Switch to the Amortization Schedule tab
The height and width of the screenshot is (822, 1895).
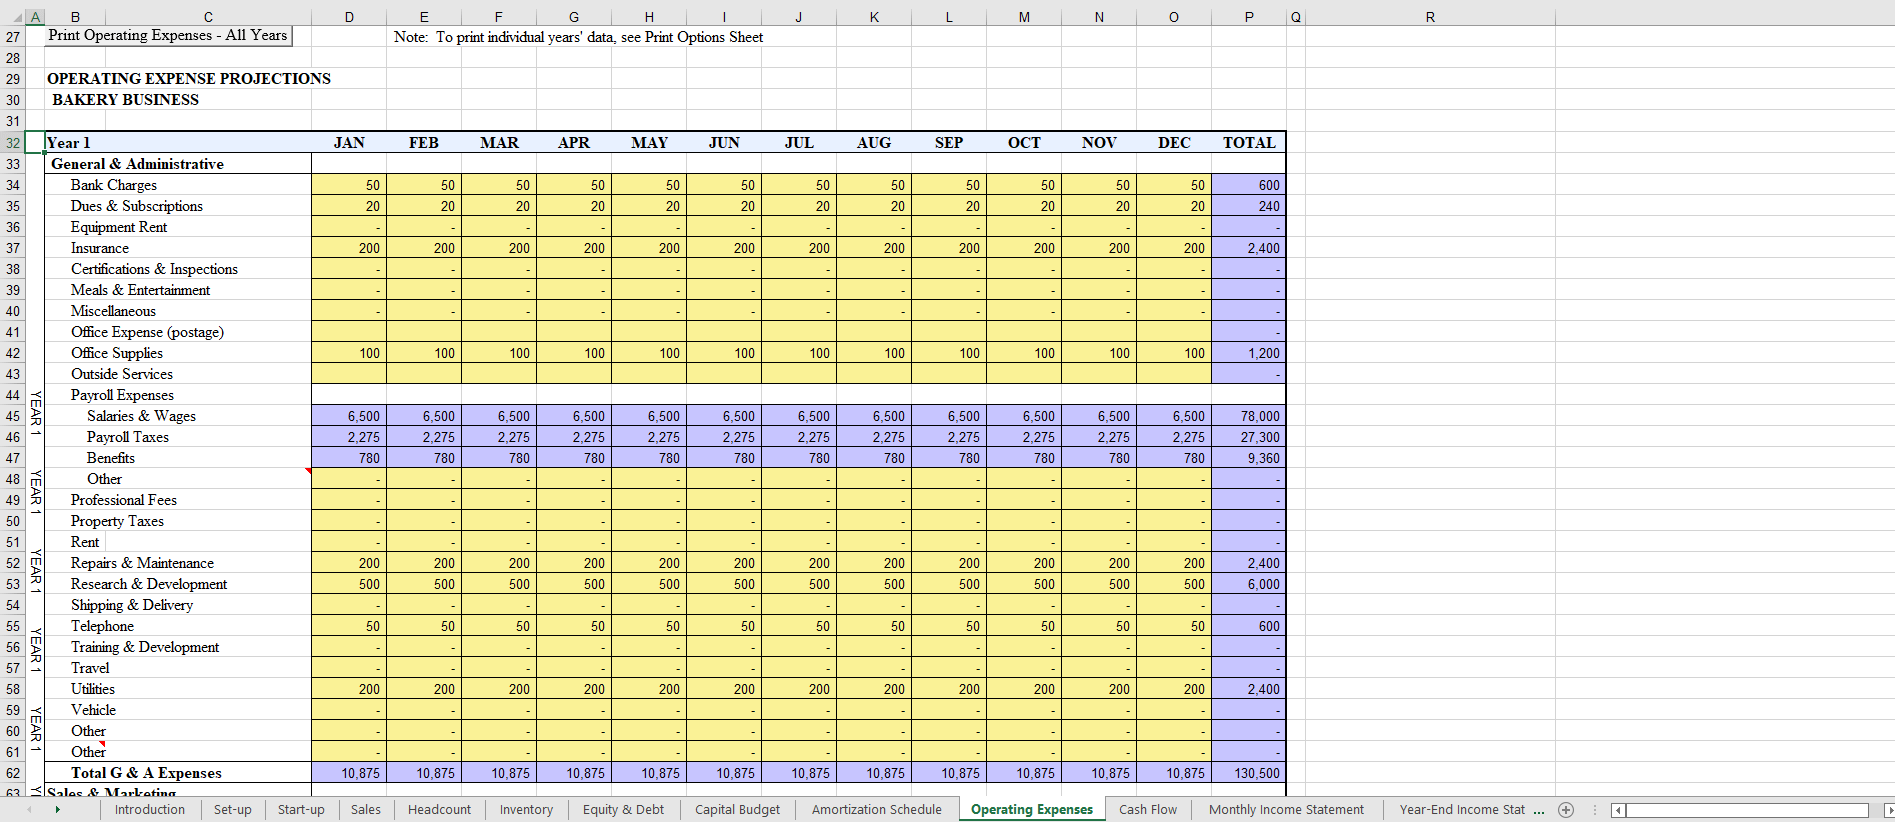[876, 810]
